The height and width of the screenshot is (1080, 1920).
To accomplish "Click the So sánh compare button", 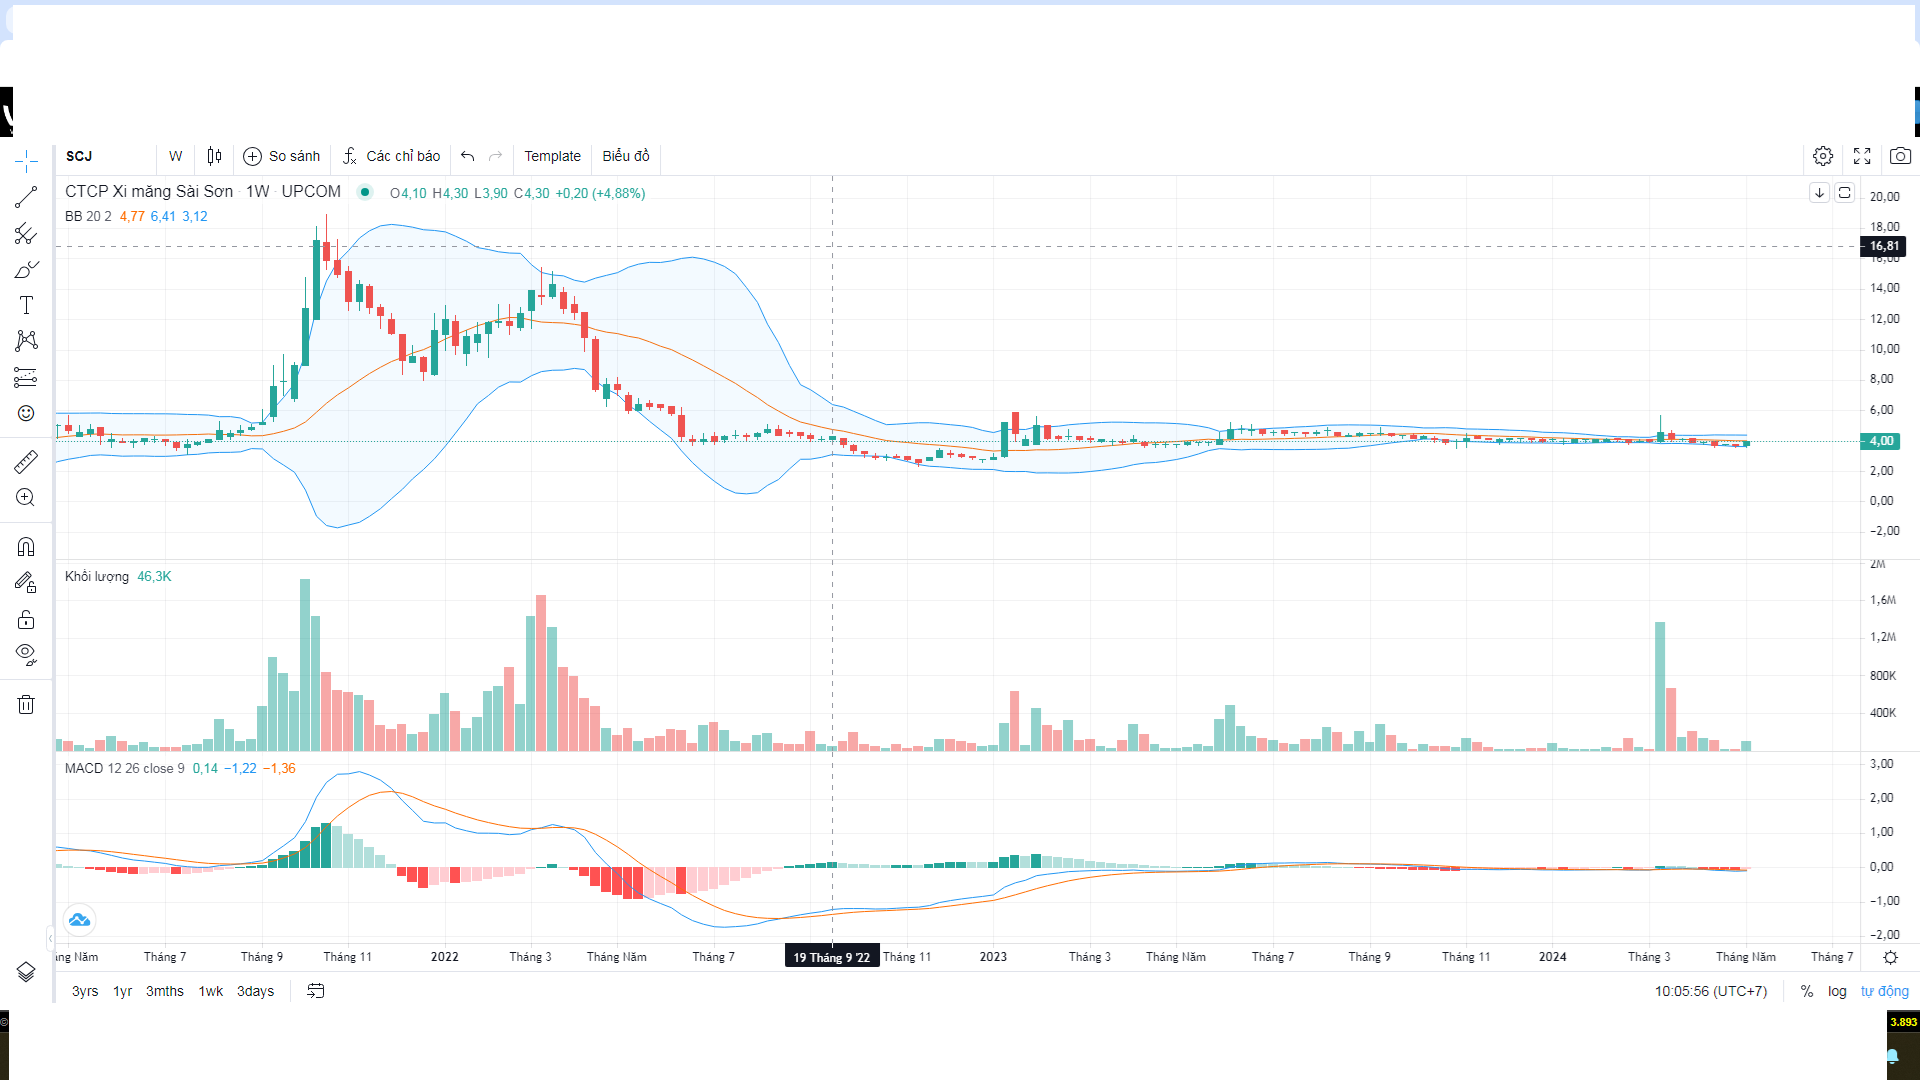I will pyautogui.click(x=282, y=156).
